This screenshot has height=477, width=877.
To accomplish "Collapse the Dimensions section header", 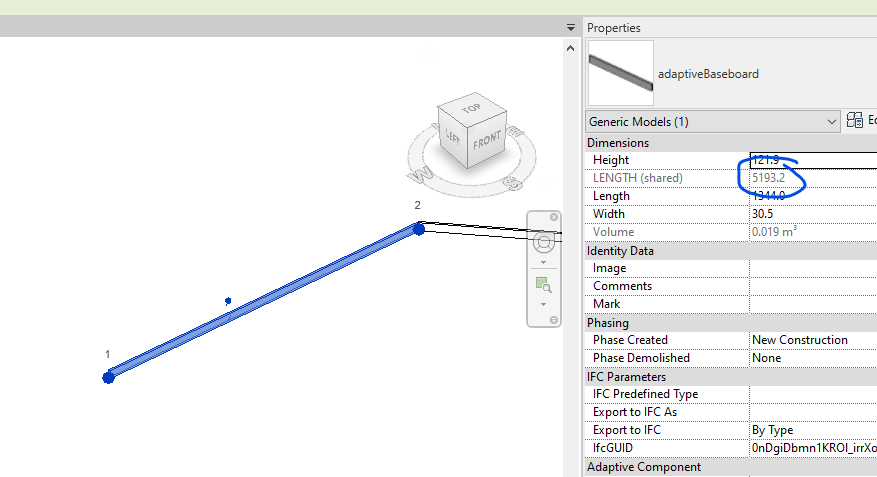I will [731, 143].
